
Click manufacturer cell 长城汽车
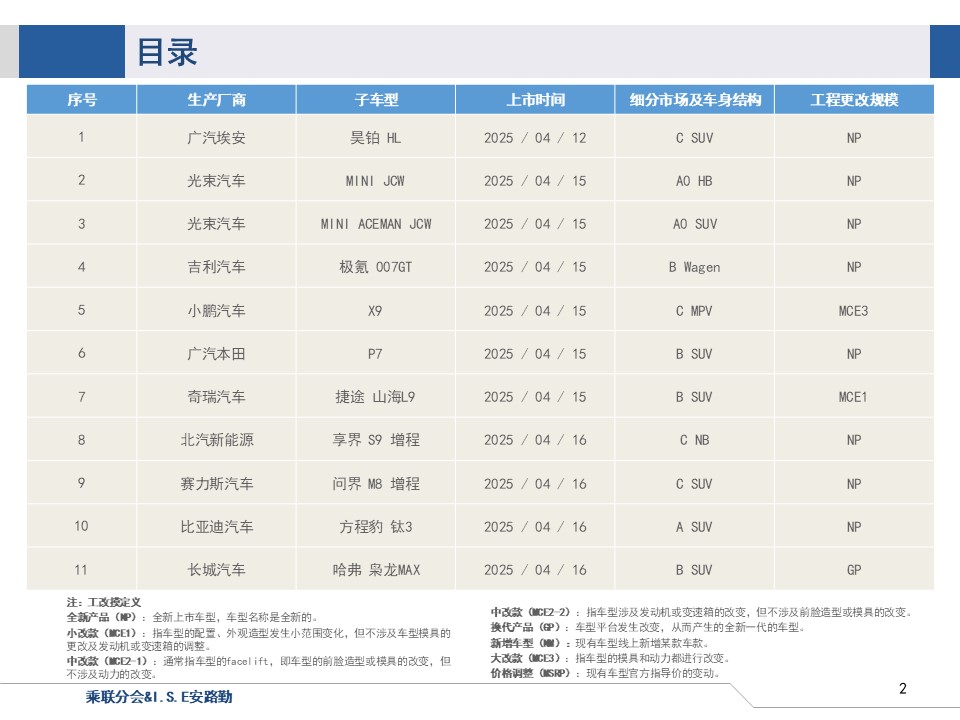pos(216,569)
